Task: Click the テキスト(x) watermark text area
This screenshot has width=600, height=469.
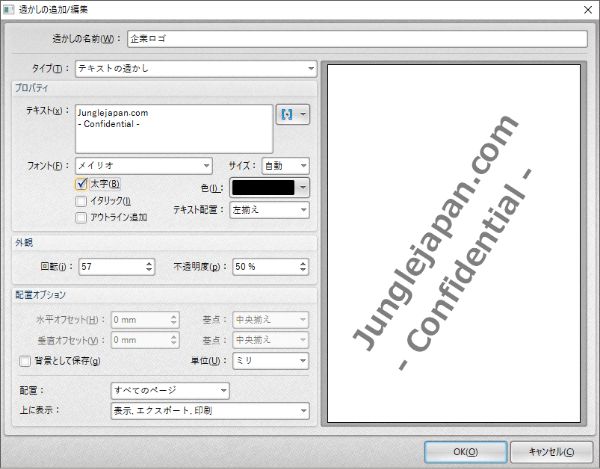Action: pos(174,129)
